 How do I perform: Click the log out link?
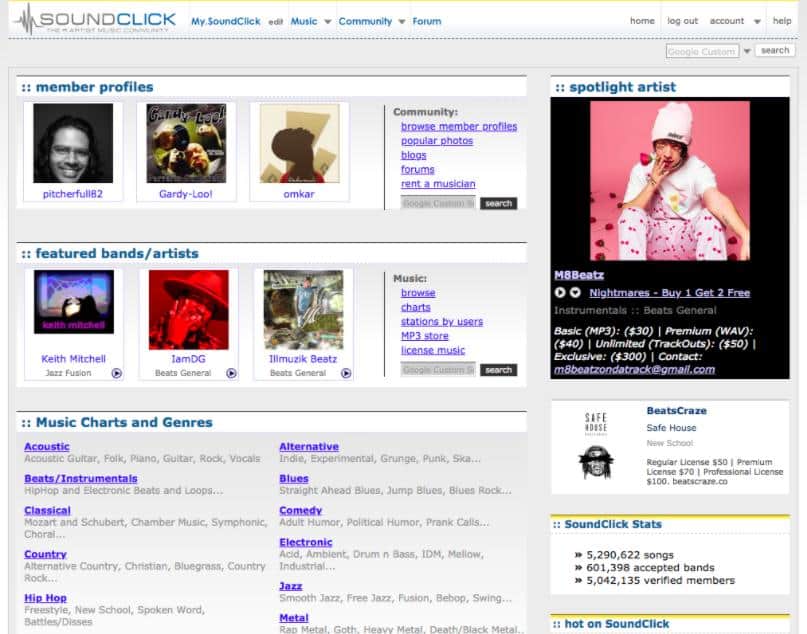coord(682,21)
